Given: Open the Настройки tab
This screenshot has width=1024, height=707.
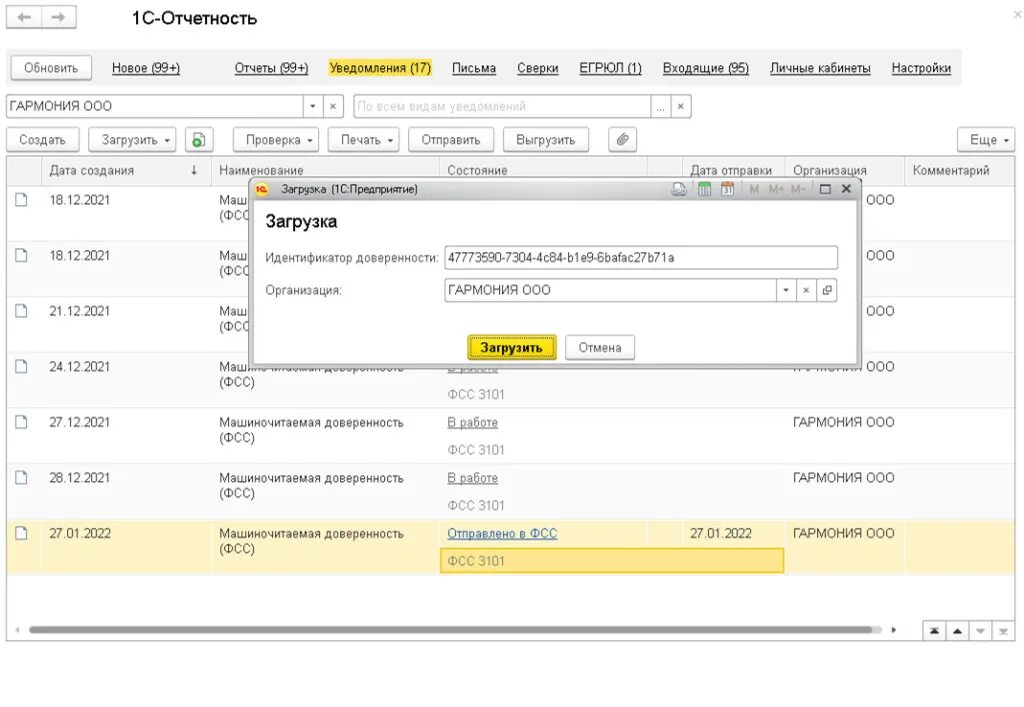Looking at the screenshot, I should point(921,68).
